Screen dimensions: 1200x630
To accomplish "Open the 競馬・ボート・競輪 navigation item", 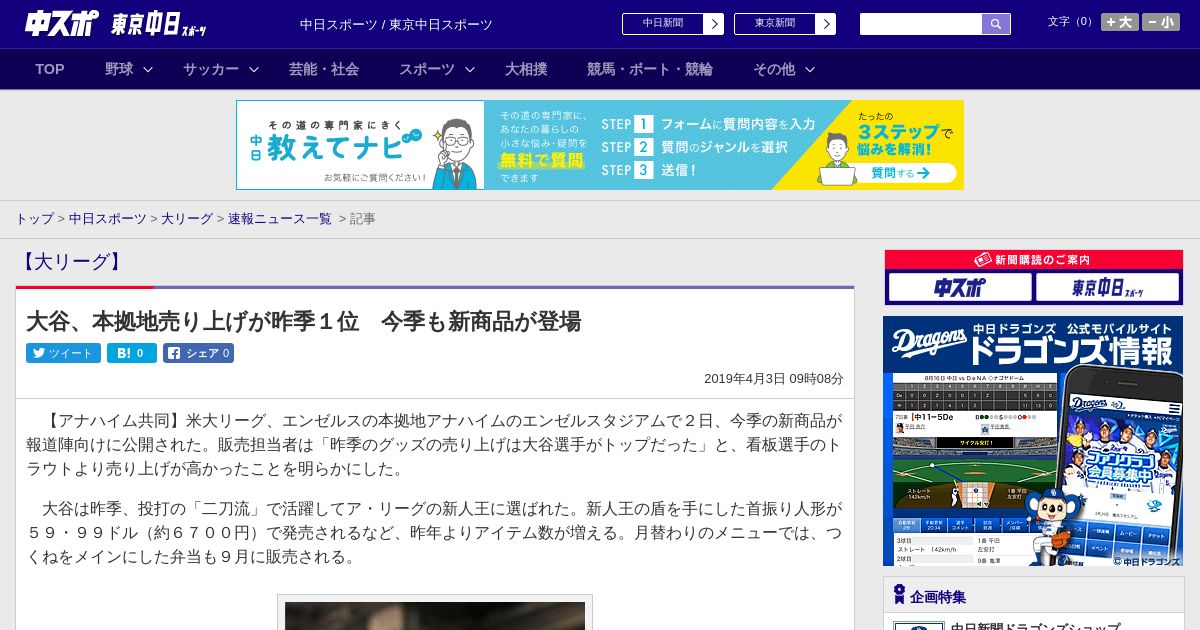I will pos(650,69).
